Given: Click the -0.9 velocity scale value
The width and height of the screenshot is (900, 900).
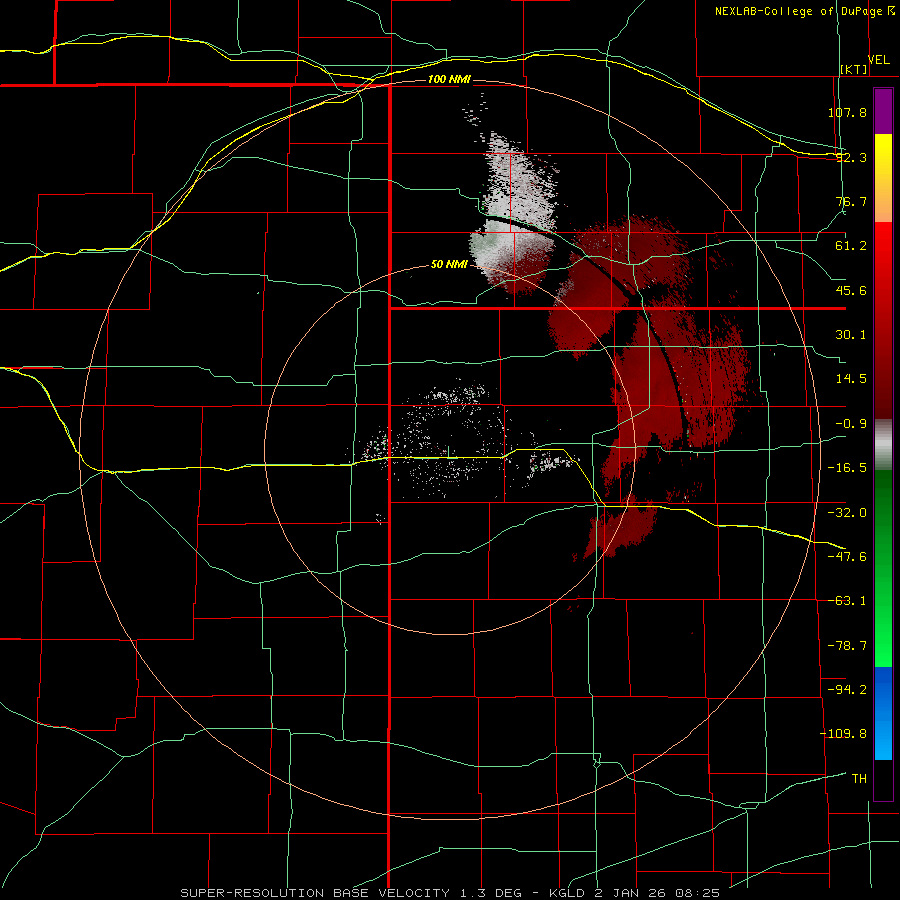Looking at the screenshot, I should (851, 424).
